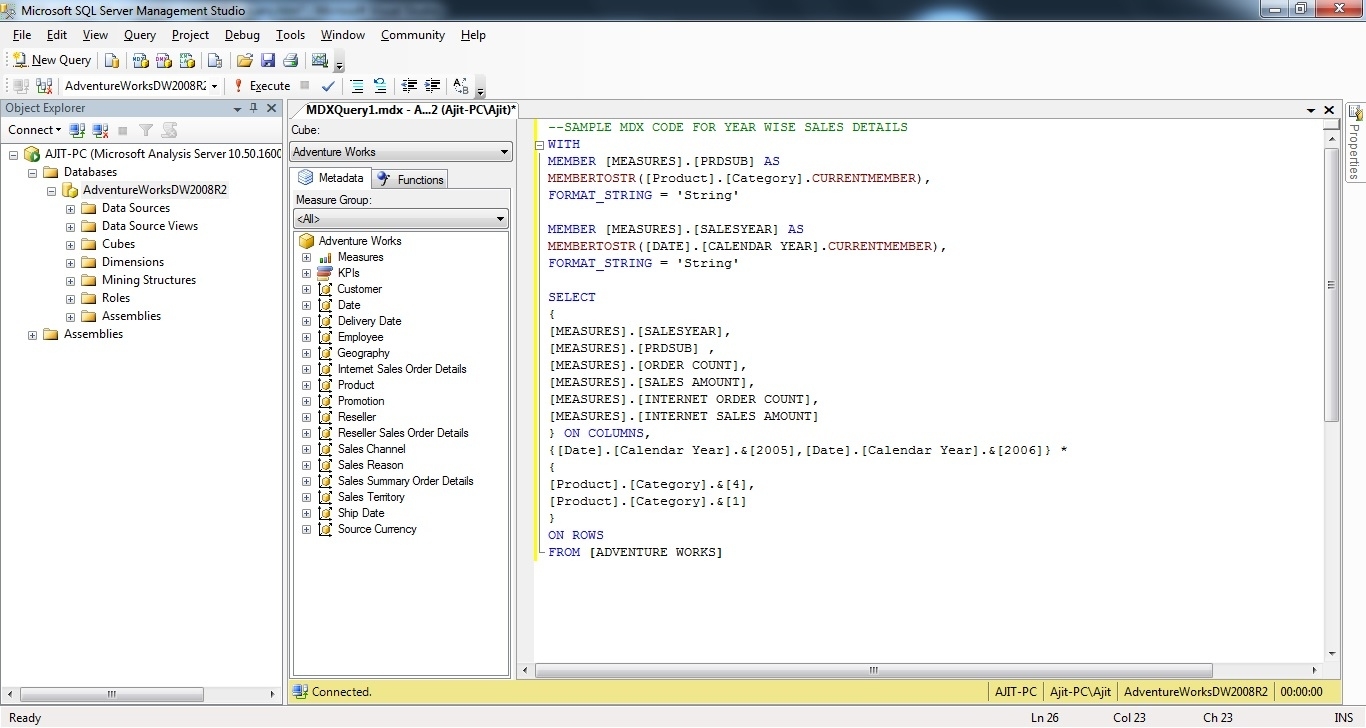Viewport: 1366px width, 728px height.
Task: Click the Cancel Executing Query stop icon
Action: (x=305, y=86)
